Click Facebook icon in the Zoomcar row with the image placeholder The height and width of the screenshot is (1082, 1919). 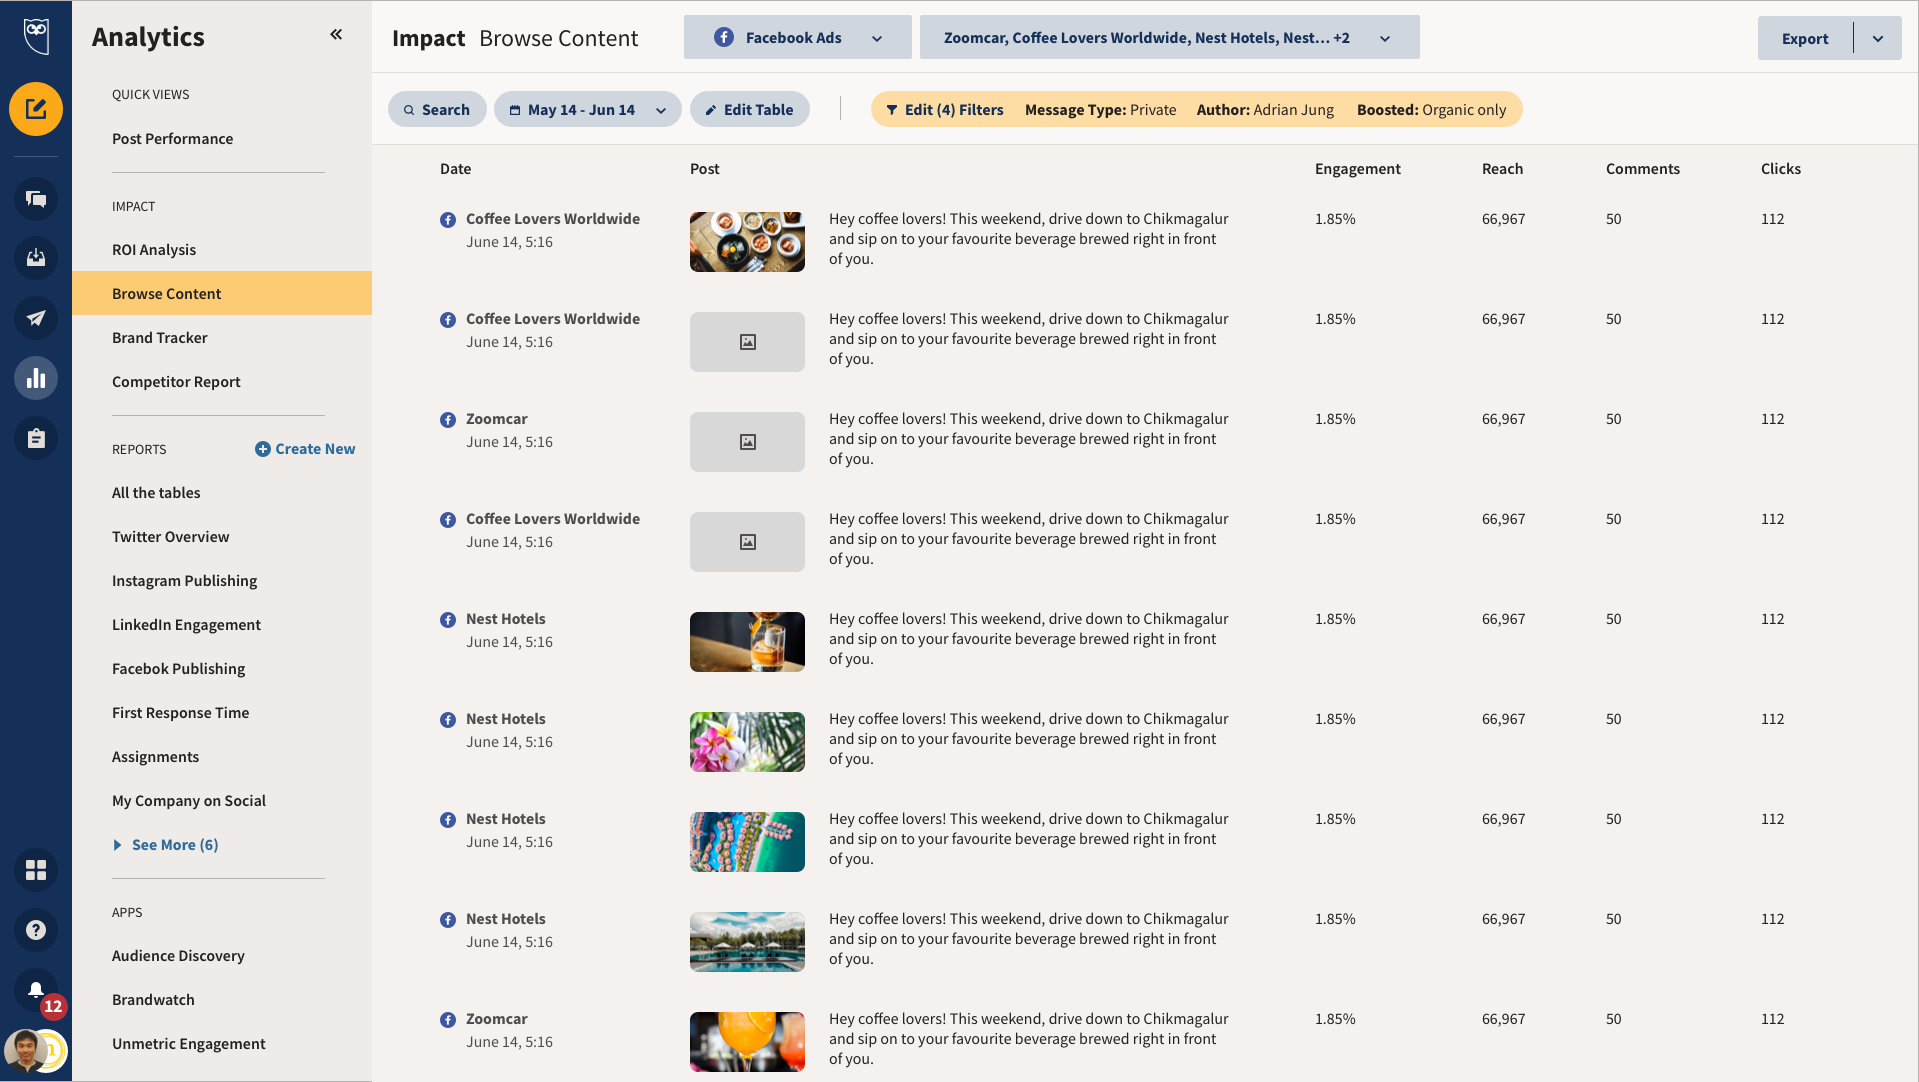point(448,420)
